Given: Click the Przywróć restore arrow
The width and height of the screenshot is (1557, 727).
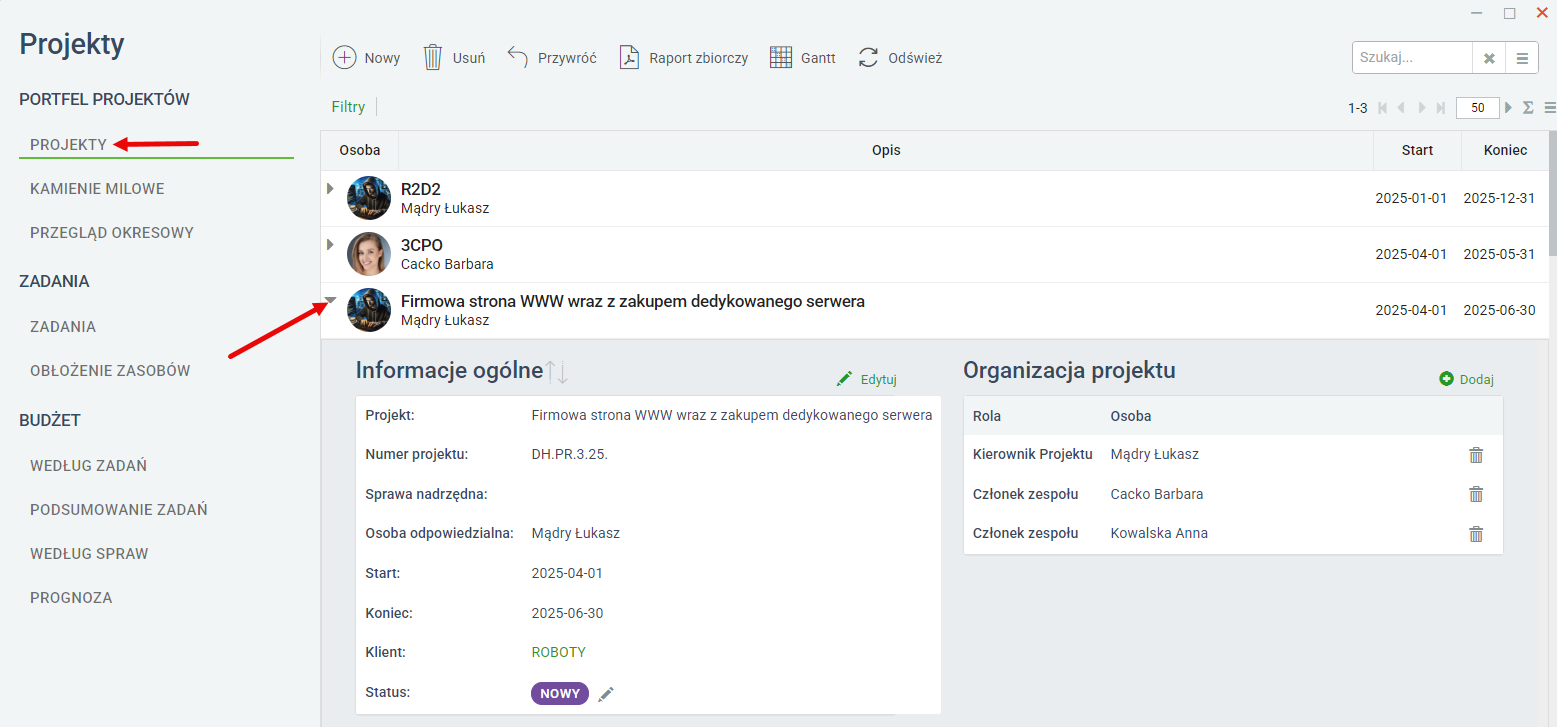Looking at the screenshot, I should (x=517, y=57).
